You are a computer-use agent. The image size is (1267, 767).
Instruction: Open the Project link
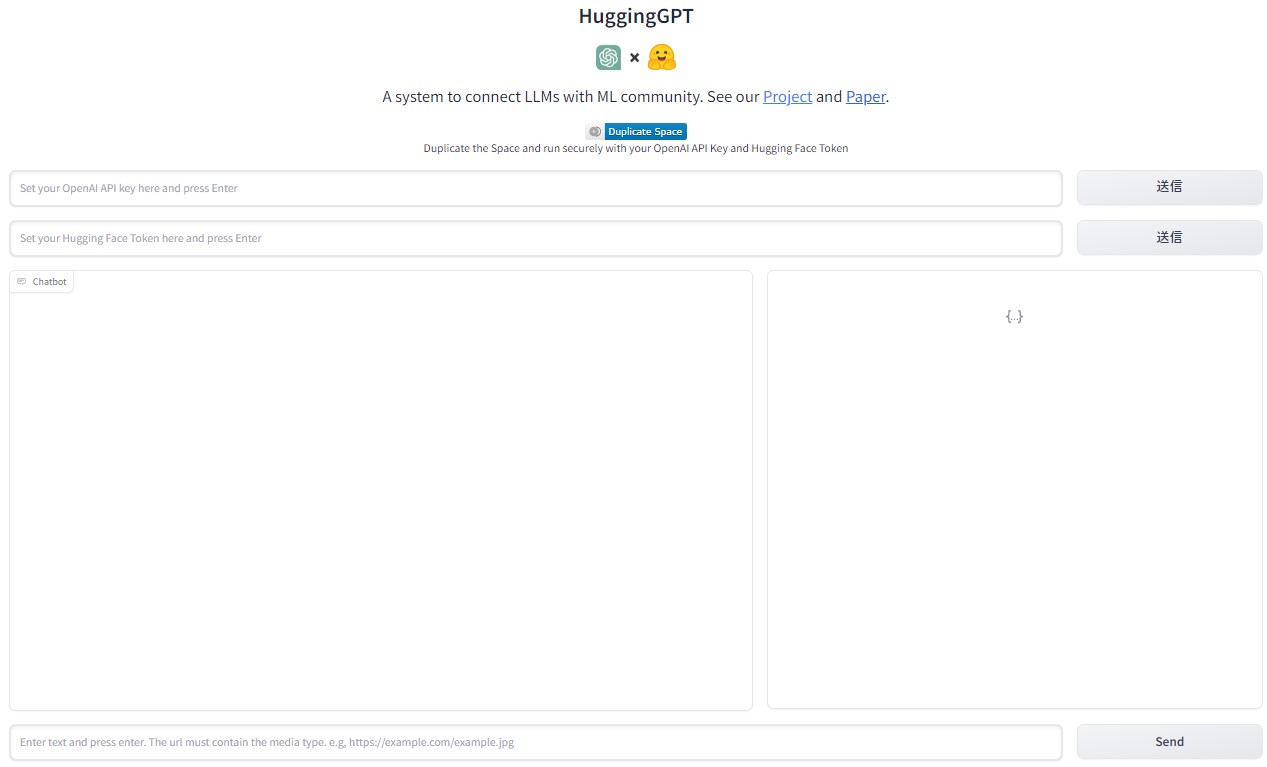tap(787, 97)
